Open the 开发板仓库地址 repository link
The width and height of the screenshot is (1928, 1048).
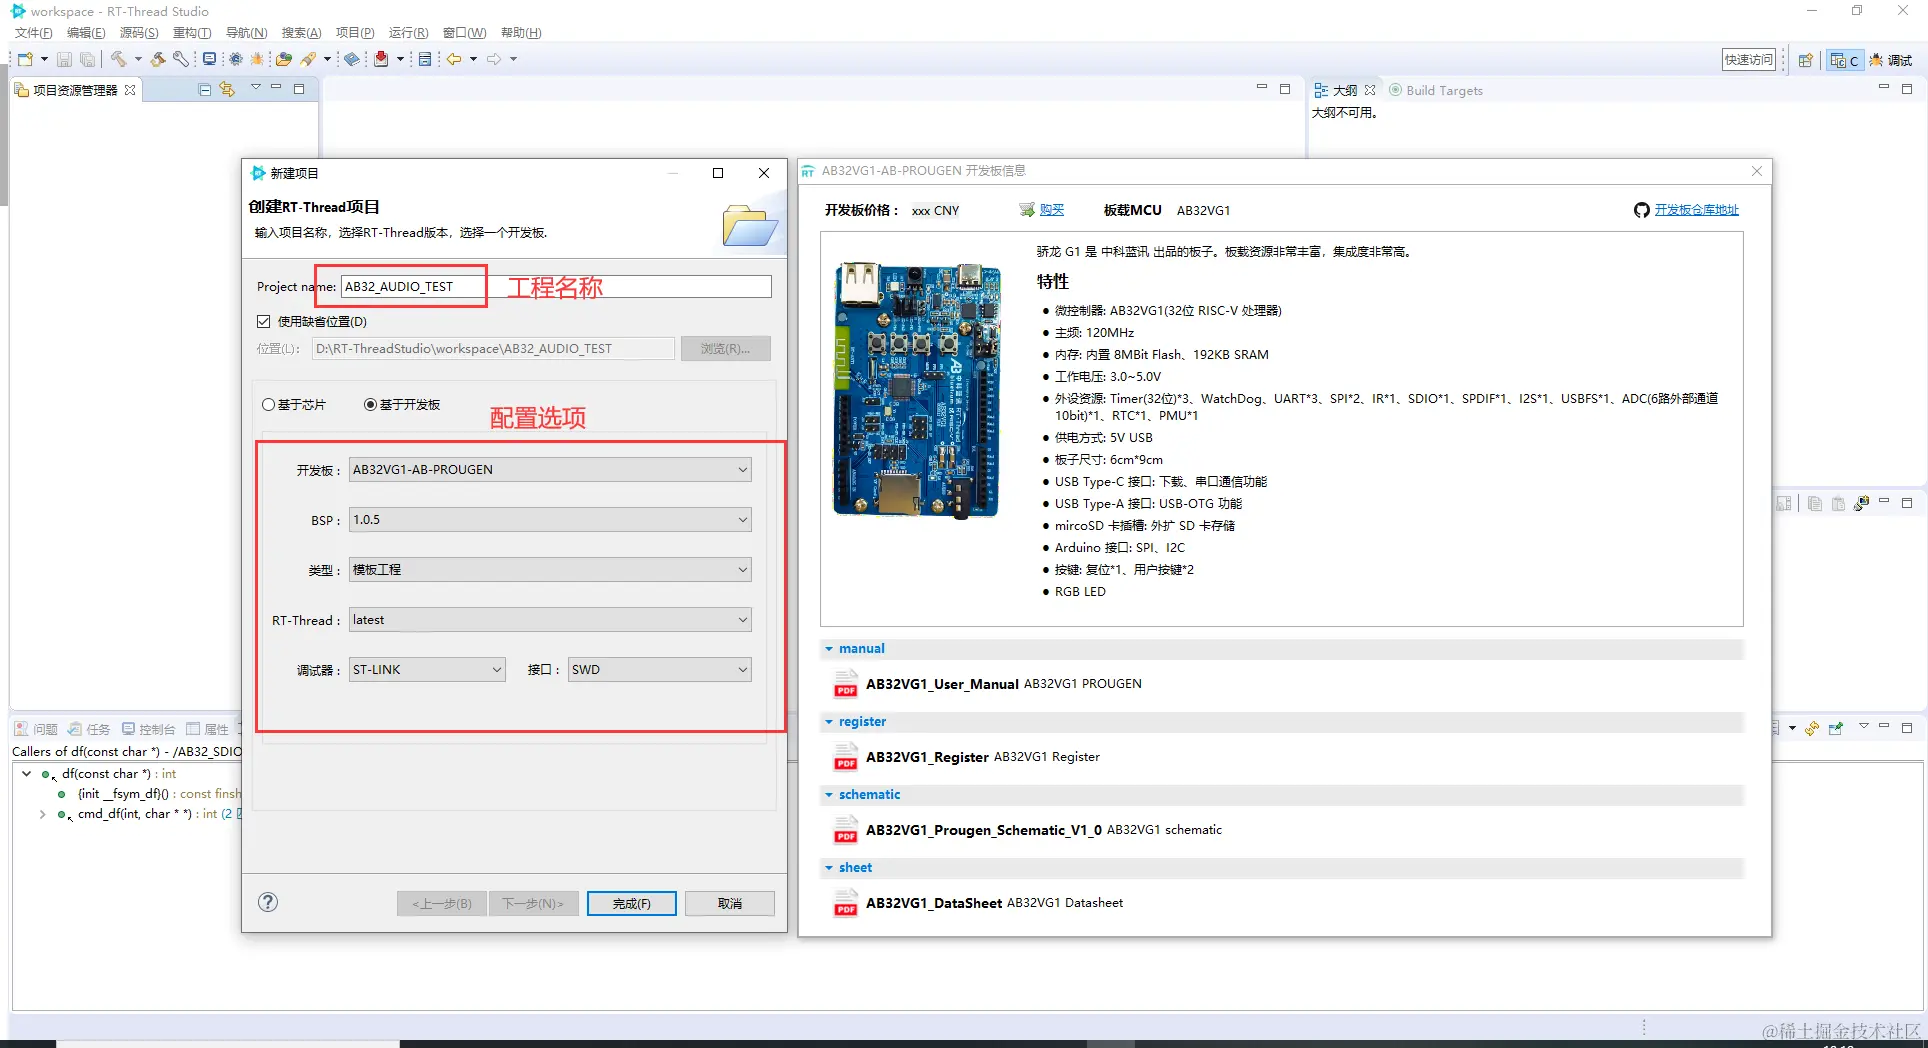(x=1696, y=210)
